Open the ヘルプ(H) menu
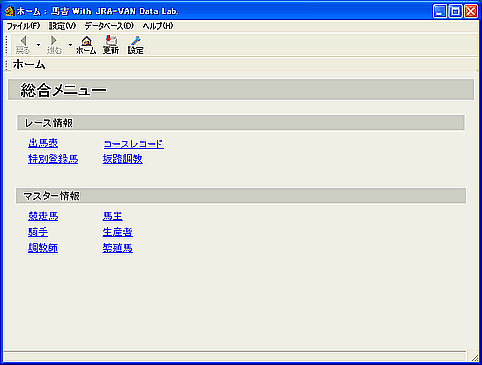Screen dimensions: 482x365 (158, 26)
